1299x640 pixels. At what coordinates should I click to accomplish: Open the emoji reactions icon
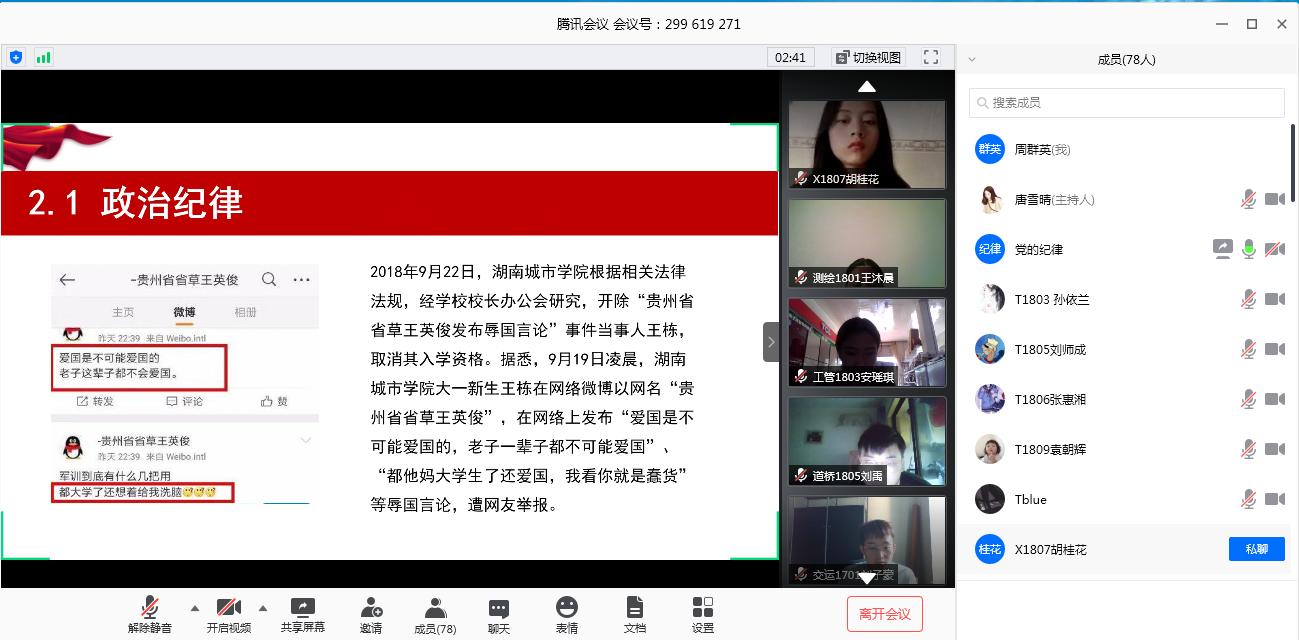(567, 608)
